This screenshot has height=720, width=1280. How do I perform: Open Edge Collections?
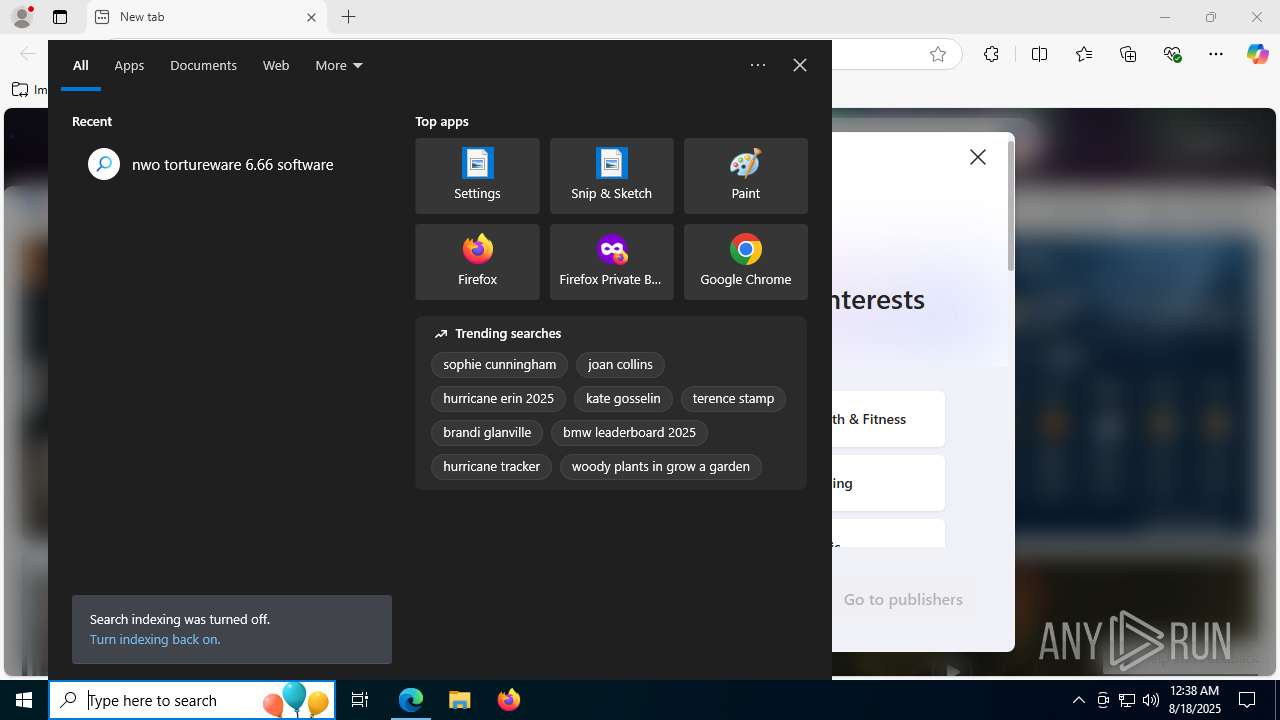1128,55
